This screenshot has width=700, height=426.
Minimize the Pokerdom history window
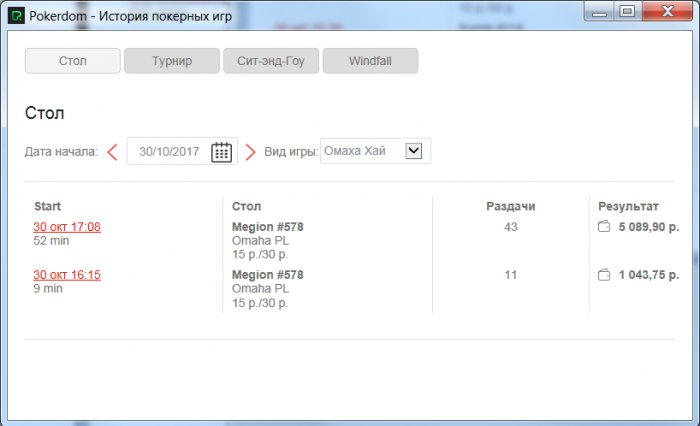(599, 11)
